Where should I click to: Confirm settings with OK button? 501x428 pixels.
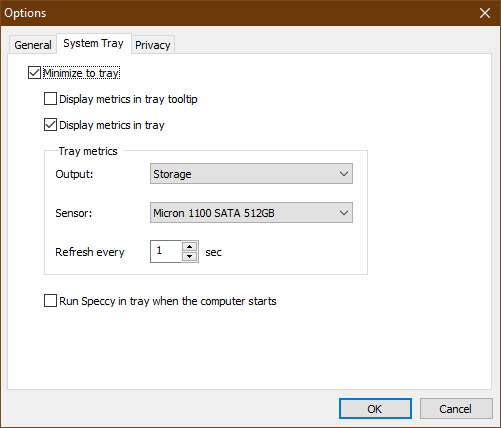375,409
